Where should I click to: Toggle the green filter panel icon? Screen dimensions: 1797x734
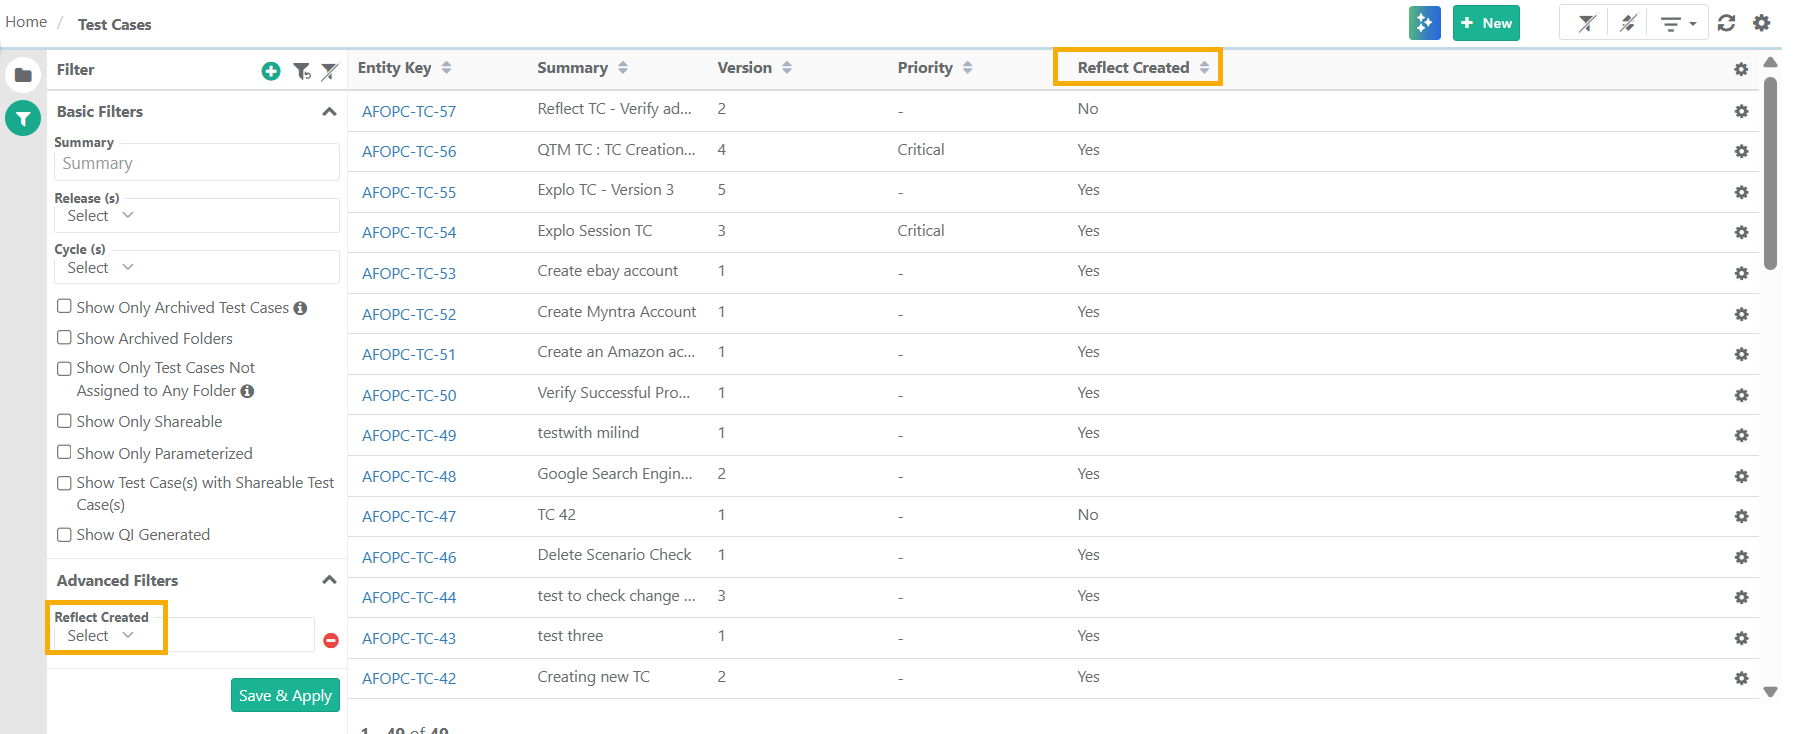(23, 118)
